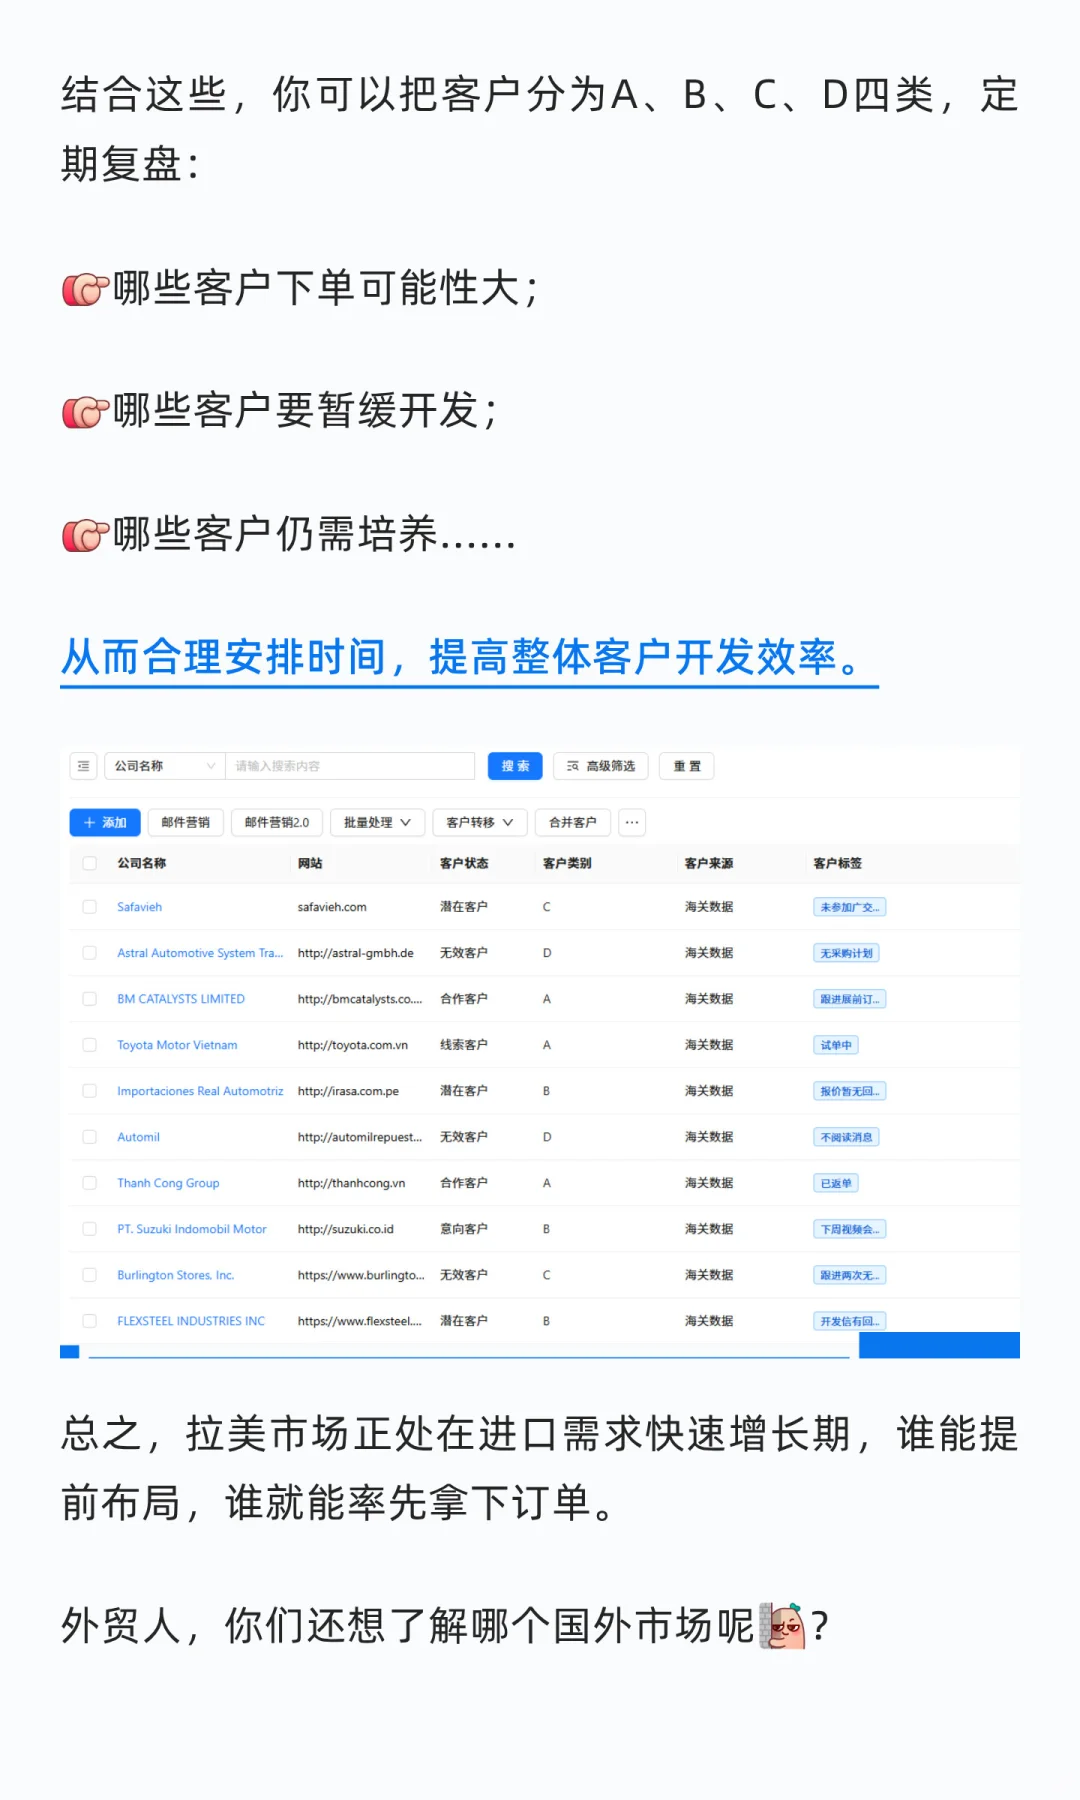Check the PT. Suzuki Indomobil Motor checkbox
This screenshot has width=1080, height=1800.
point(90,1229)
